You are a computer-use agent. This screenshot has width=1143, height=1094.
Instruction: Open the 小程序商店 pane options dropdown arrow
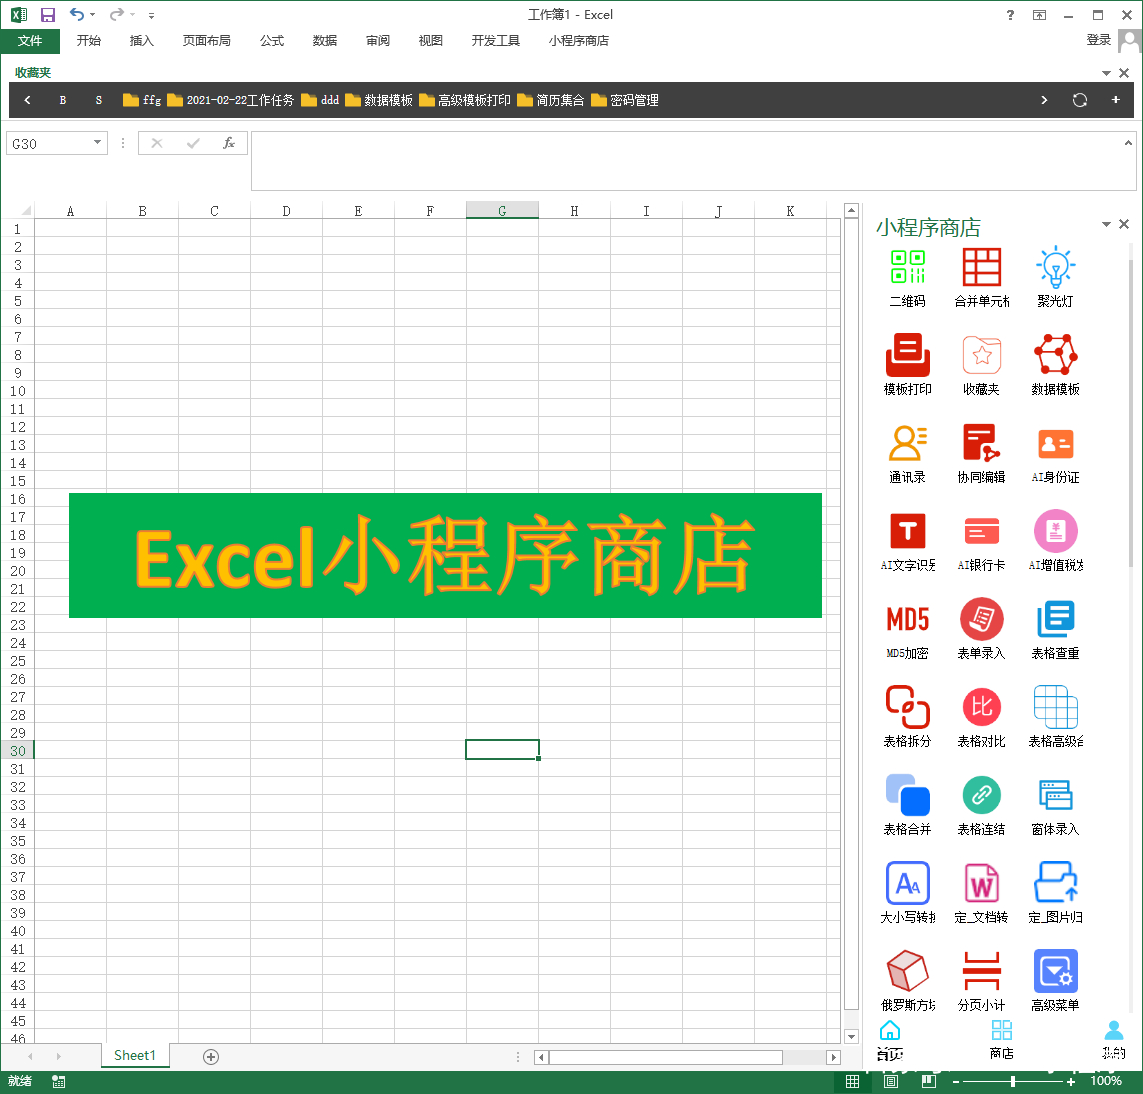pos(1106,224)
